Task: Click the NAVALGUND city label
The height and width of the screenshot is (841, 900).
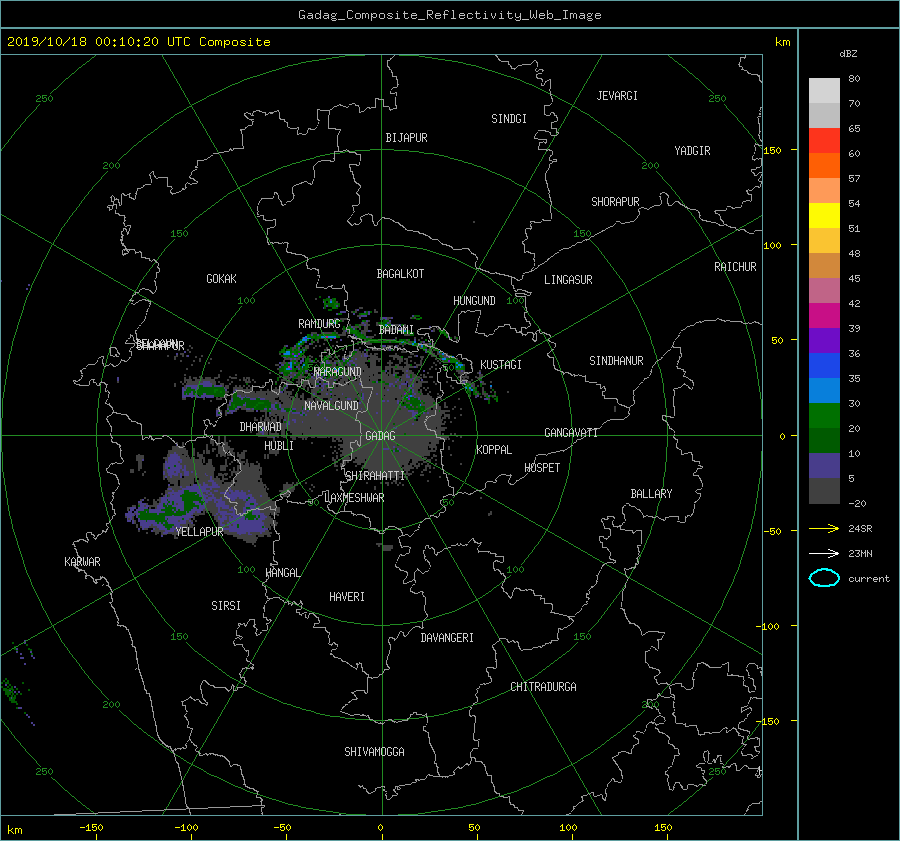Action: pos(331,406)
